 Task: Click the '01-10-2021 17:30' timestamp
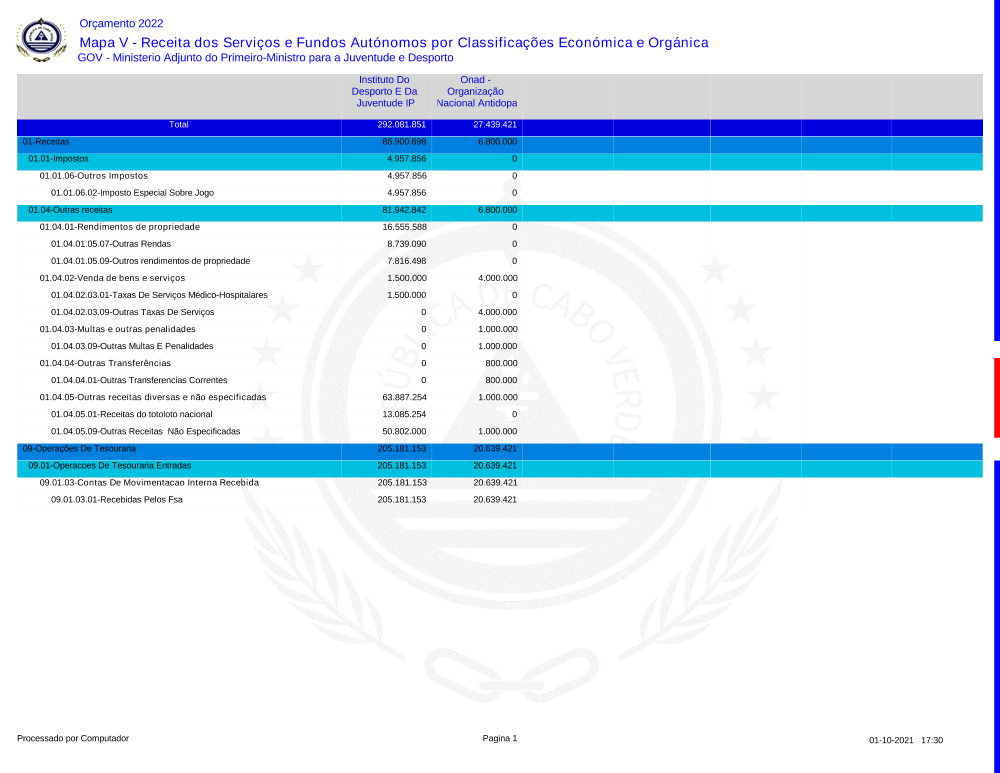coord(905,740)
